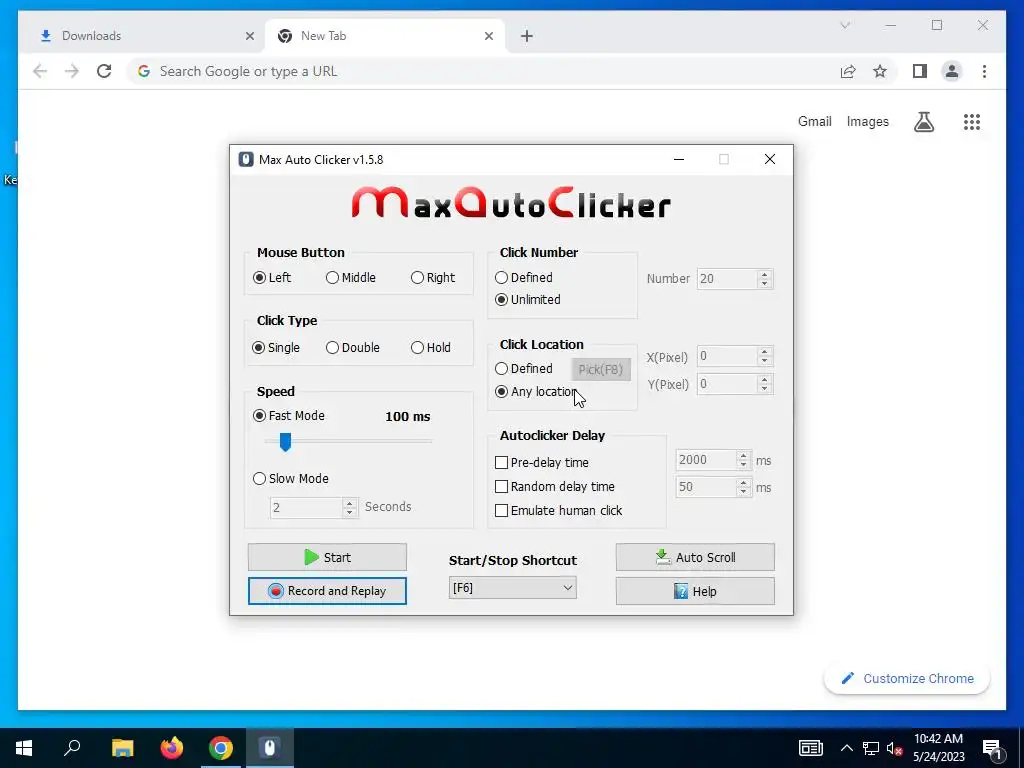Reload the Chrome page
The height and width of the screenshot is (768, 1024).
click(x=104, y=71)
